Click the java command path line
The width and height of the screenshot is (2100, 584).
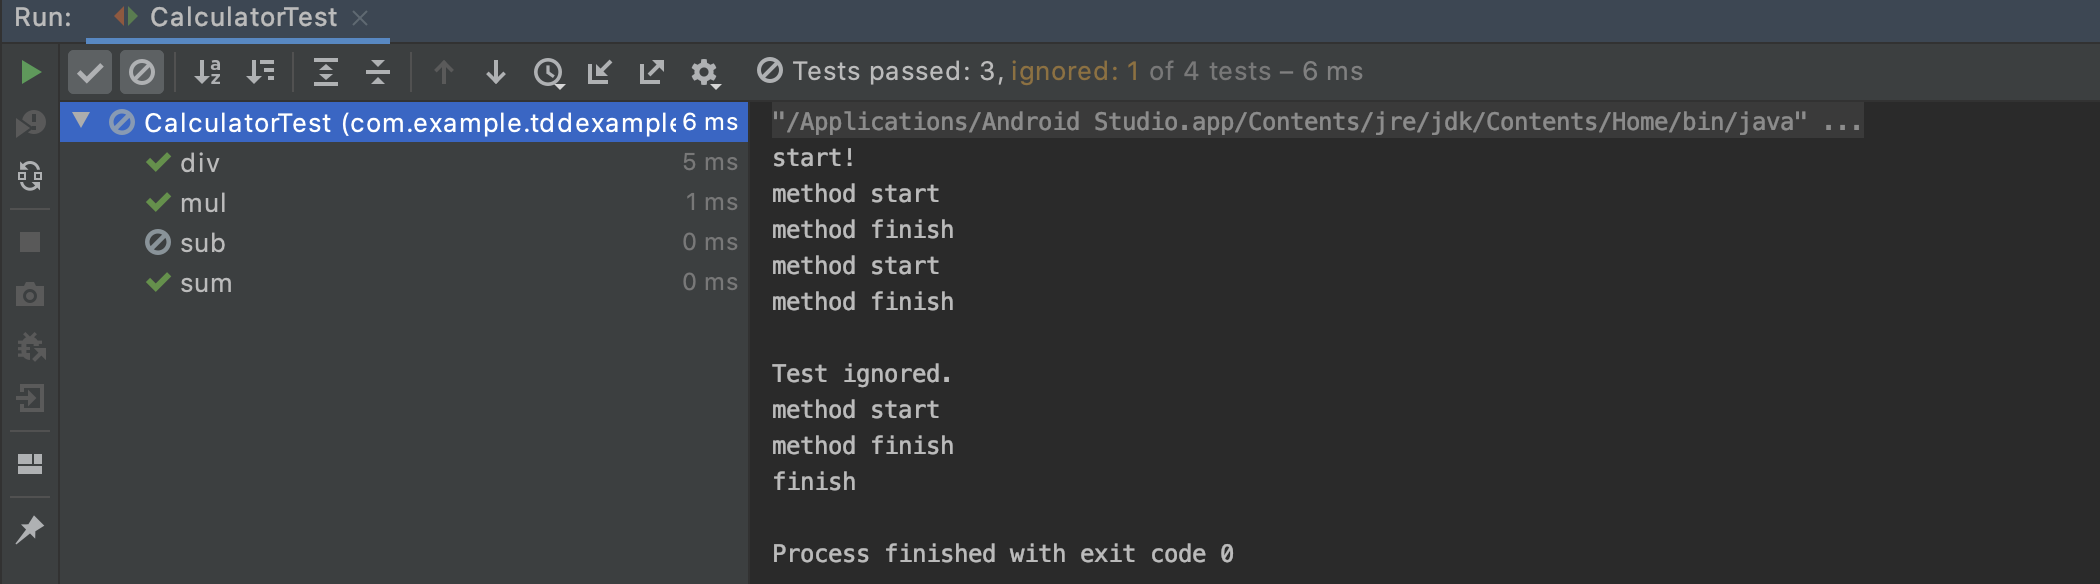click(1317, 122)
